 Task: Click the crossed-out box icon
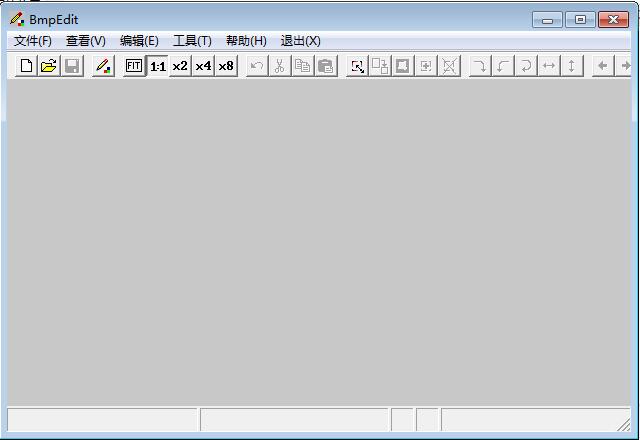pos(449,66)
